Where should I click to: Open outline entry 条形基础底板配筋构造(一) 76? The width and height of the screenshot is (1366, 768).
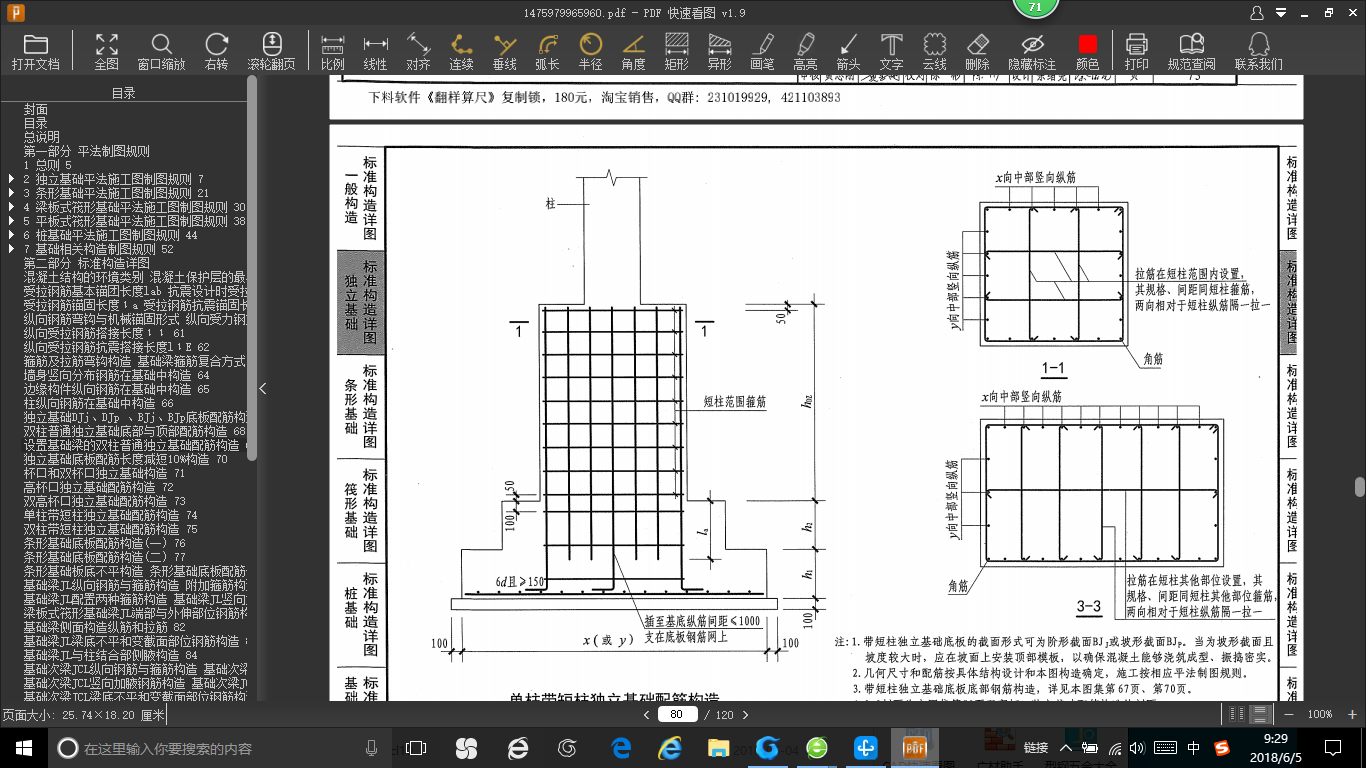104,543
